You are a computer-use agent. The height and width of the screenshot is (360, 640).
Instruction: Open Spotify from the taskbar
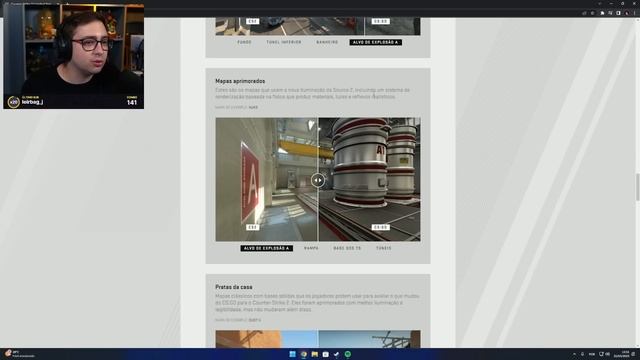[347, 354]
